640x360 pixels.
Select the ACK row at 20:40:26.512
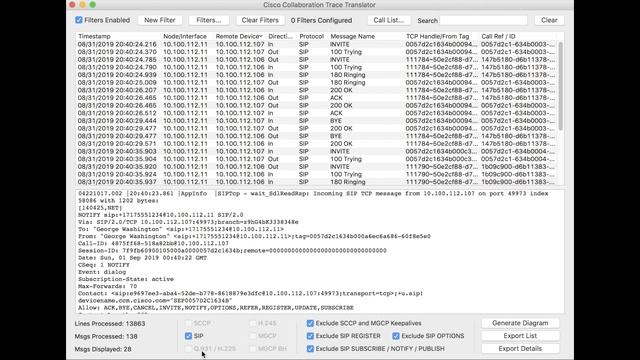pos(316,113)
